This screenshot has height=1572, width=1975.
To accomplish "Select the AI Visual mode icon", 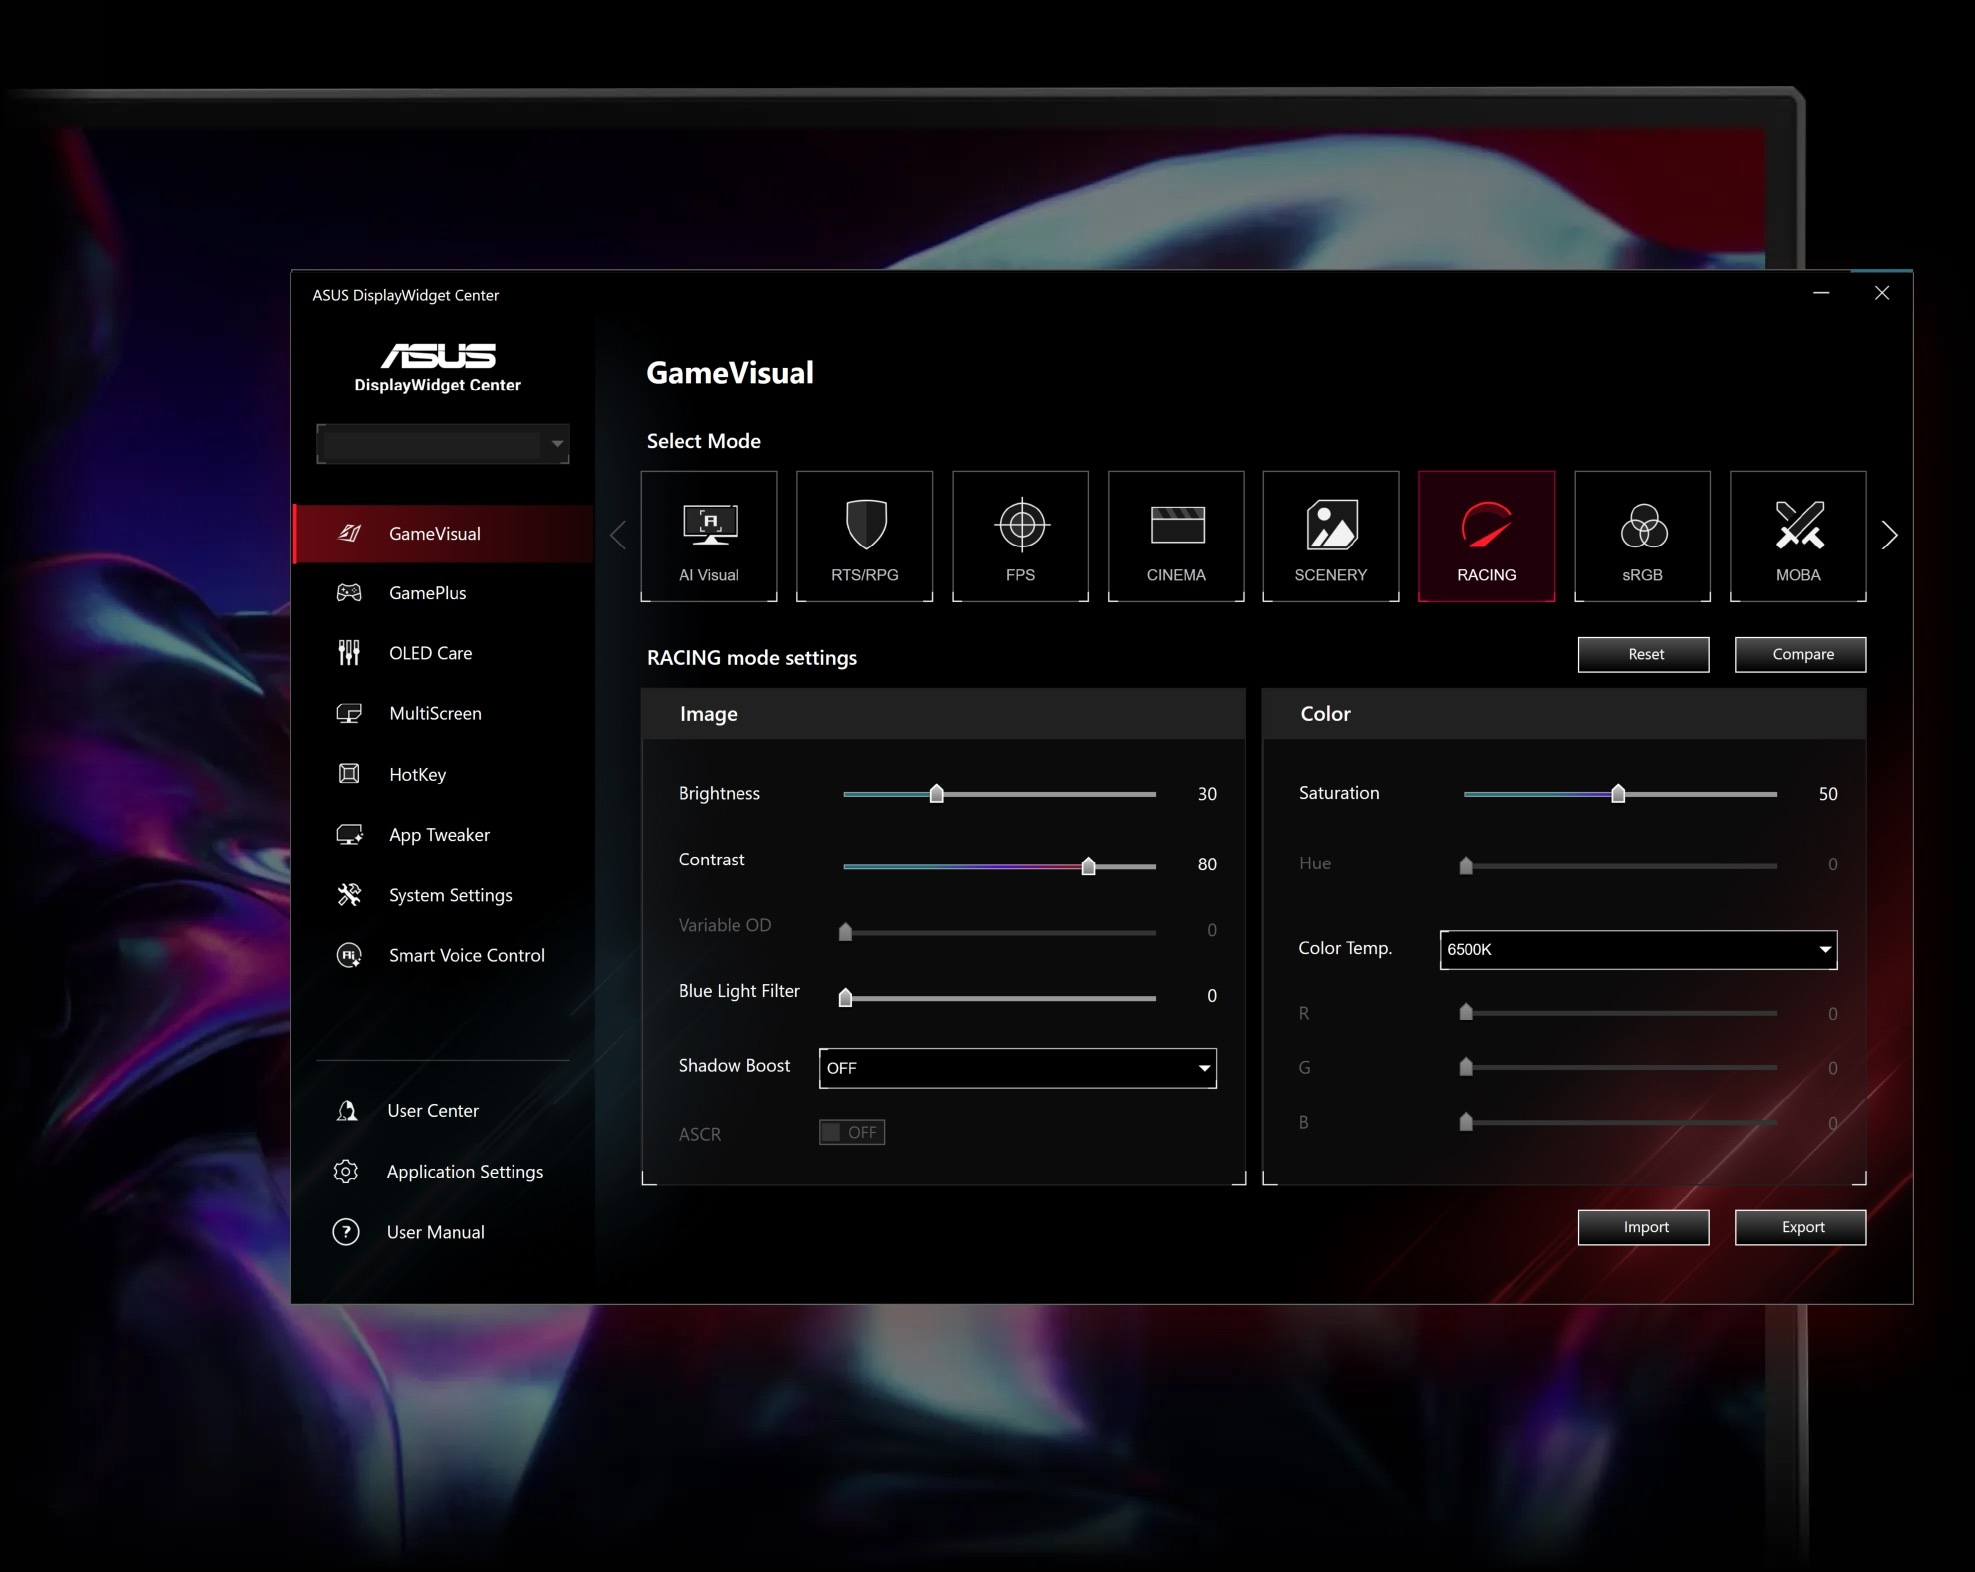I will coord(709,536).
